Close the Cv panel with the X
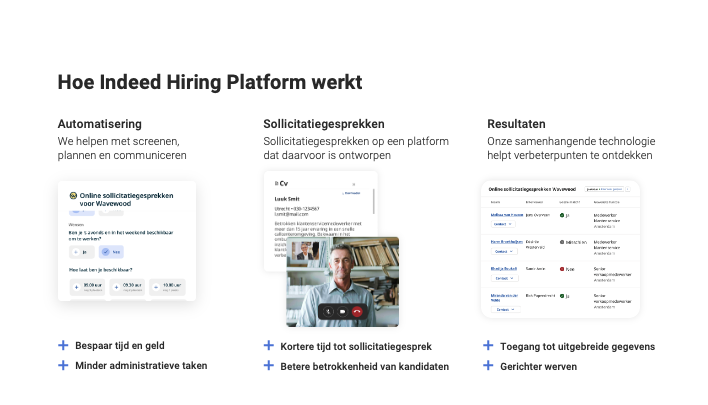Viewport: 708px width, 405px height. (354, 184)
